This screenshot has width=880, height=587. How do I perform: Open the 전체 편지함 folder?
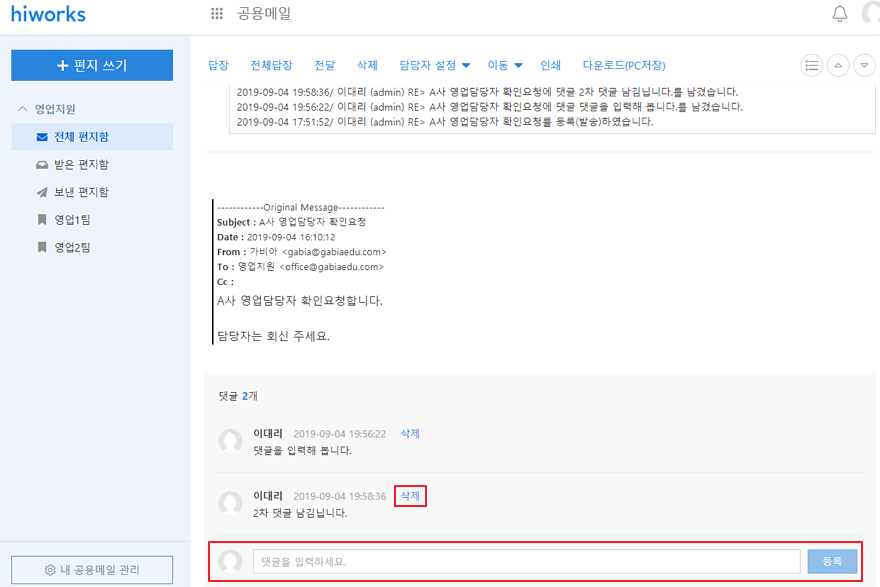(92, 137)
